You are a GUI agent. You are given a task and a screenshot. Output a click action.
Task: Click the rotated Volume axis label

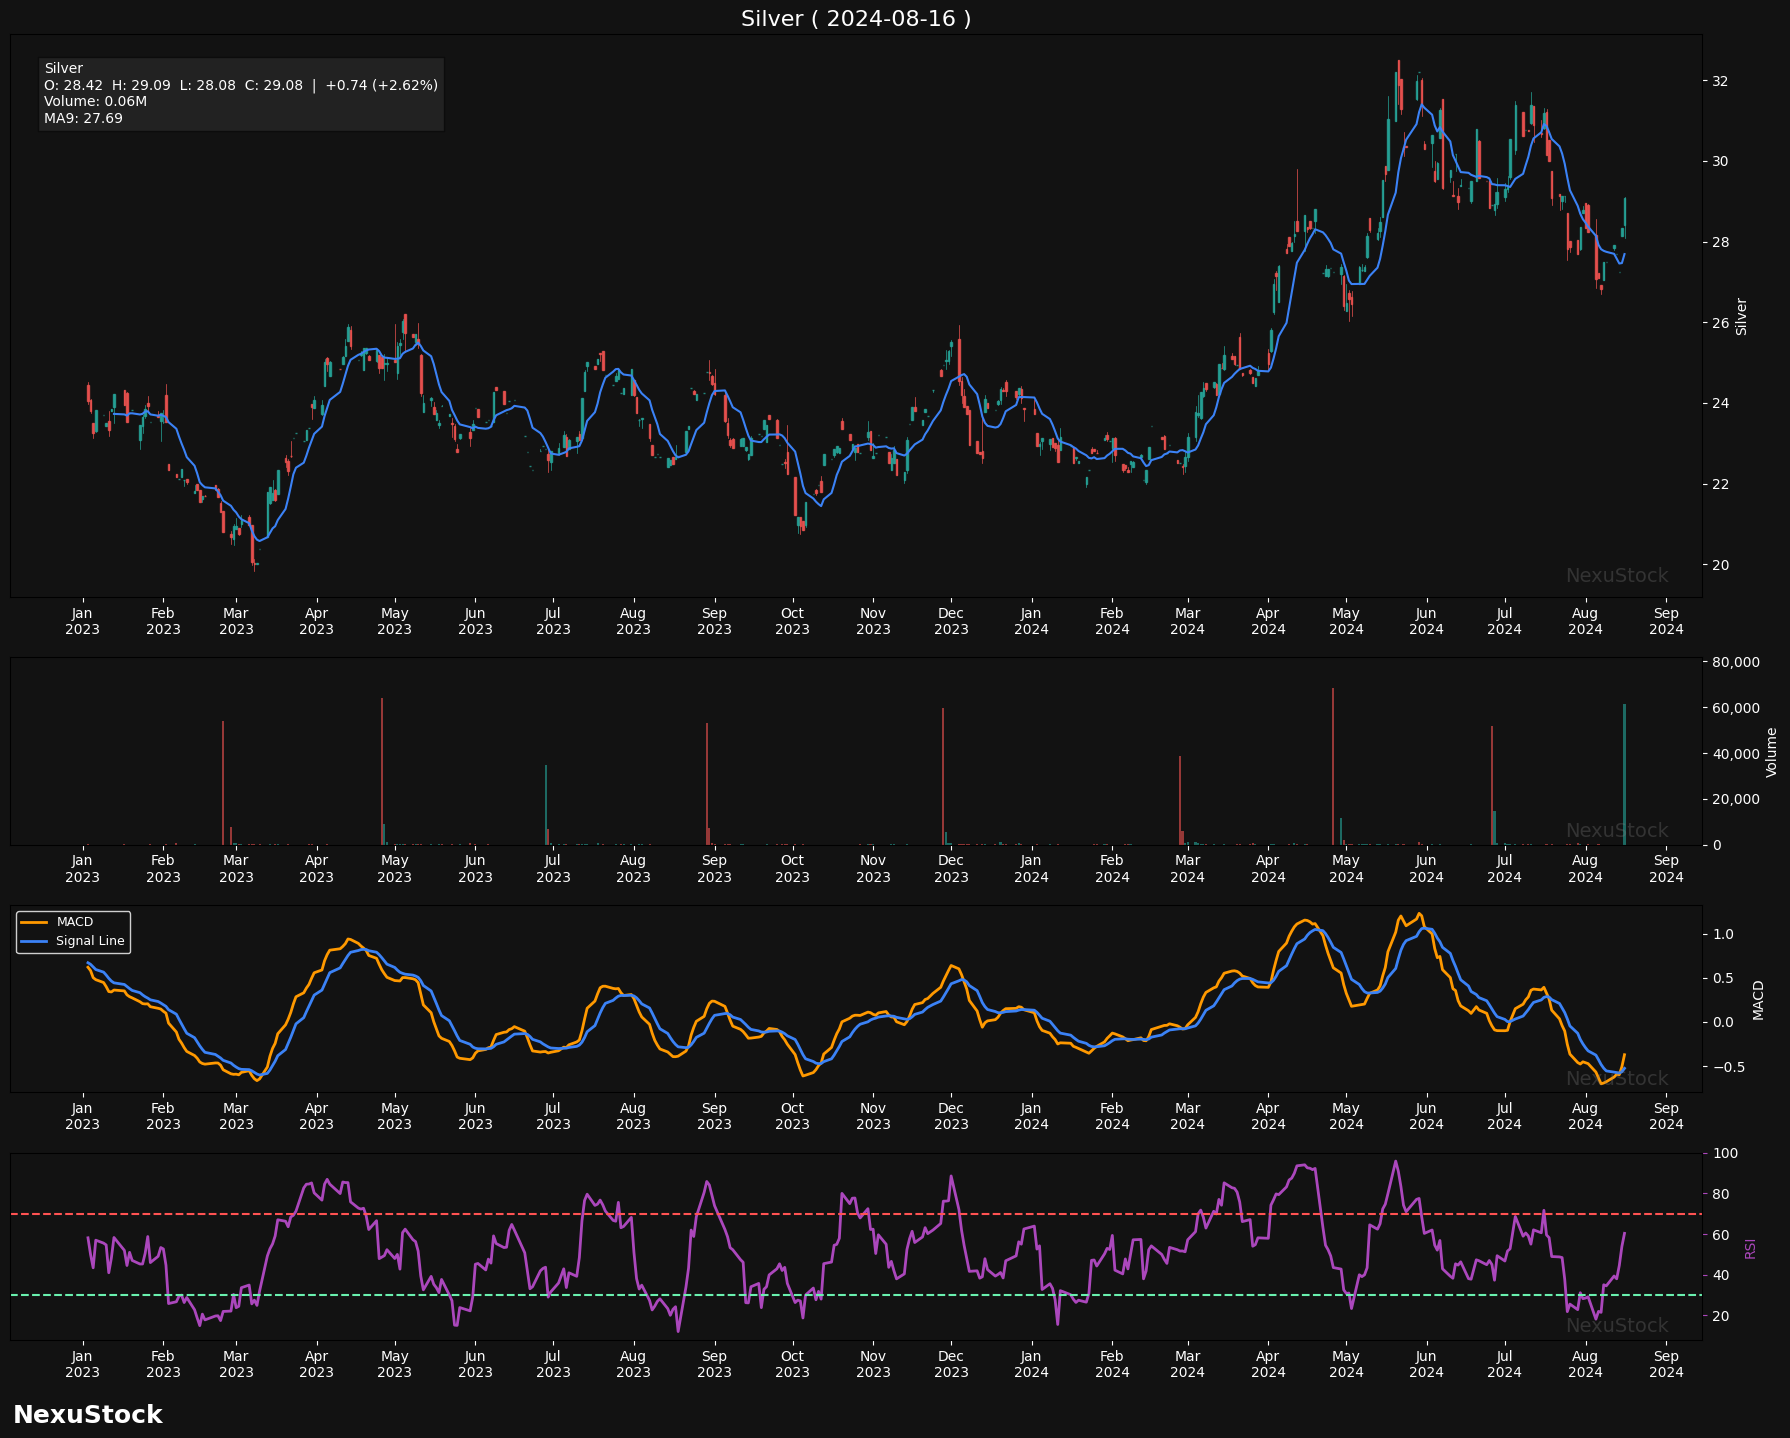point(1771,752)
